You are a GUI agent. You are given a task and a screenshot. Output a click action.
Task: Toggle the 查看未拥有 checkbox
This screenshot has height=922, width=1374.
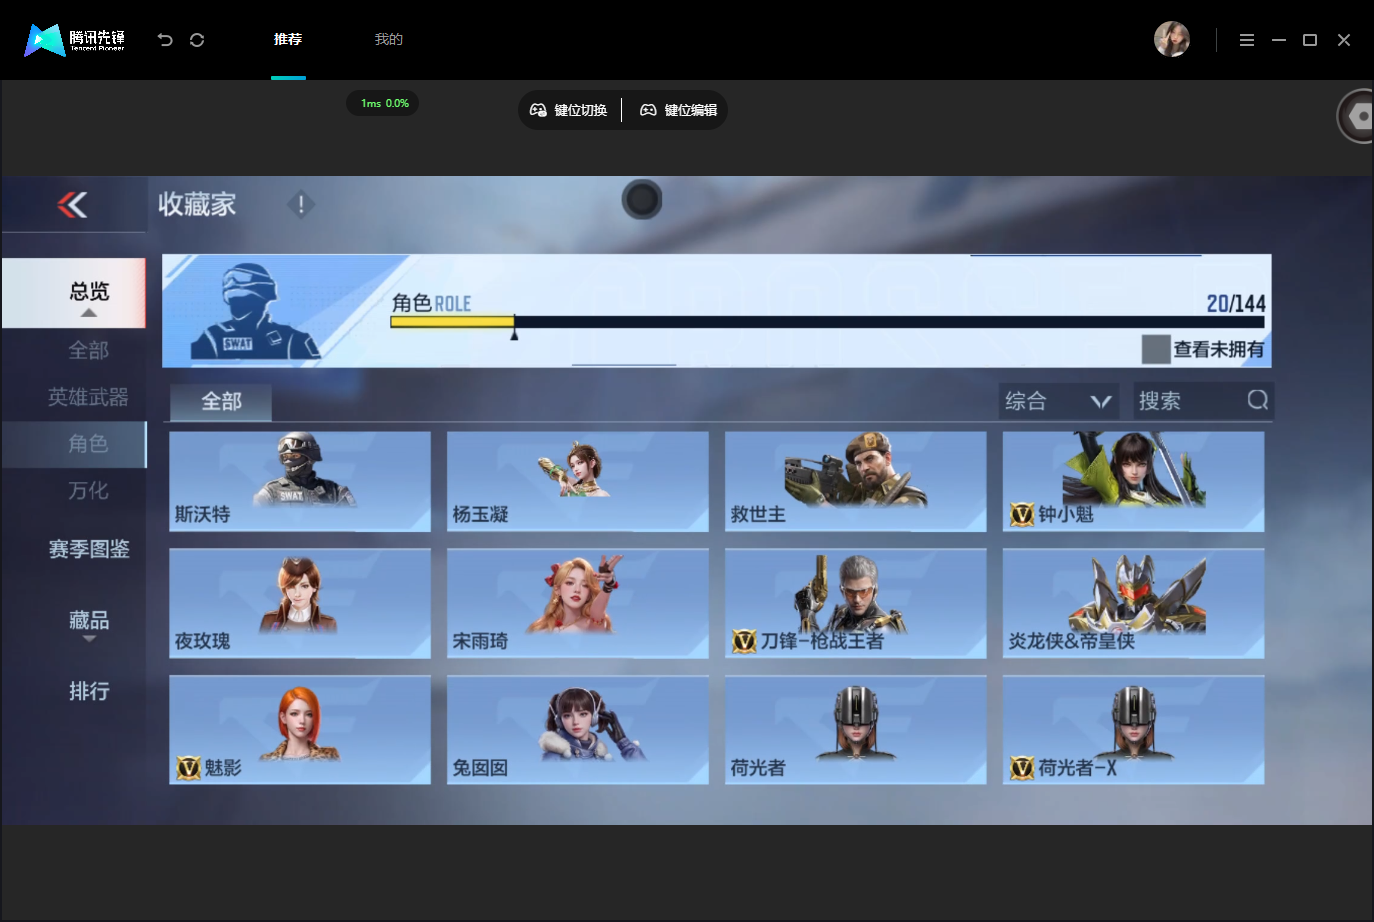tap(1156, 349)
